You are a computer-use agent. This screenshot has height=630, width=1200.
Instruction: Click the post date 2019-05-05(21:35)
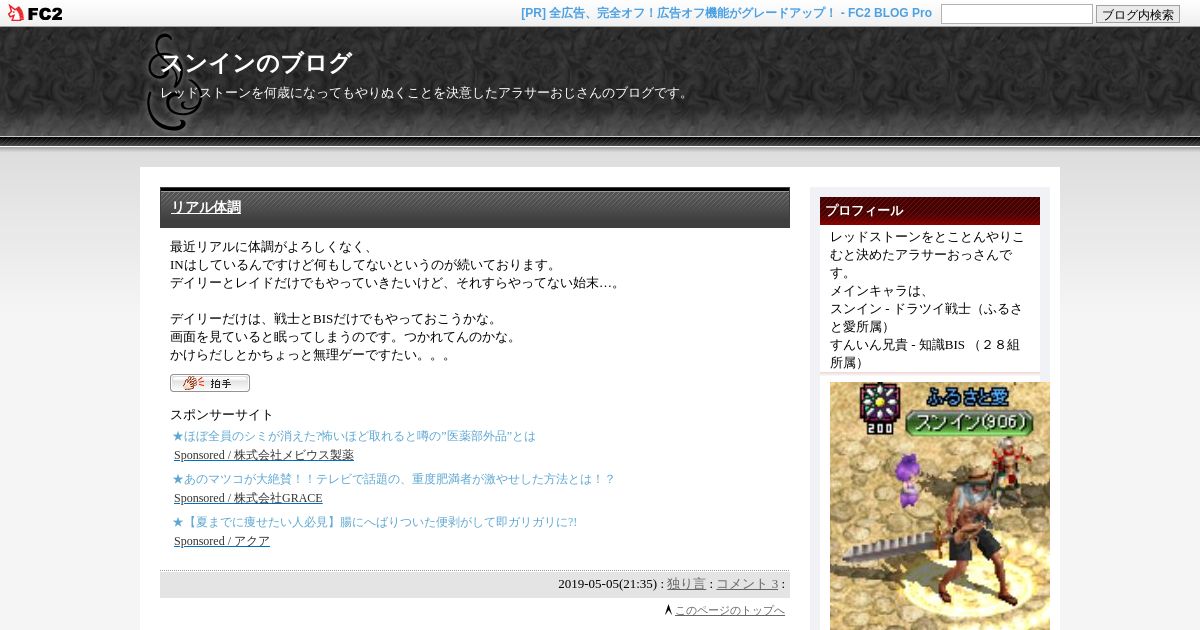pos(607,584)
